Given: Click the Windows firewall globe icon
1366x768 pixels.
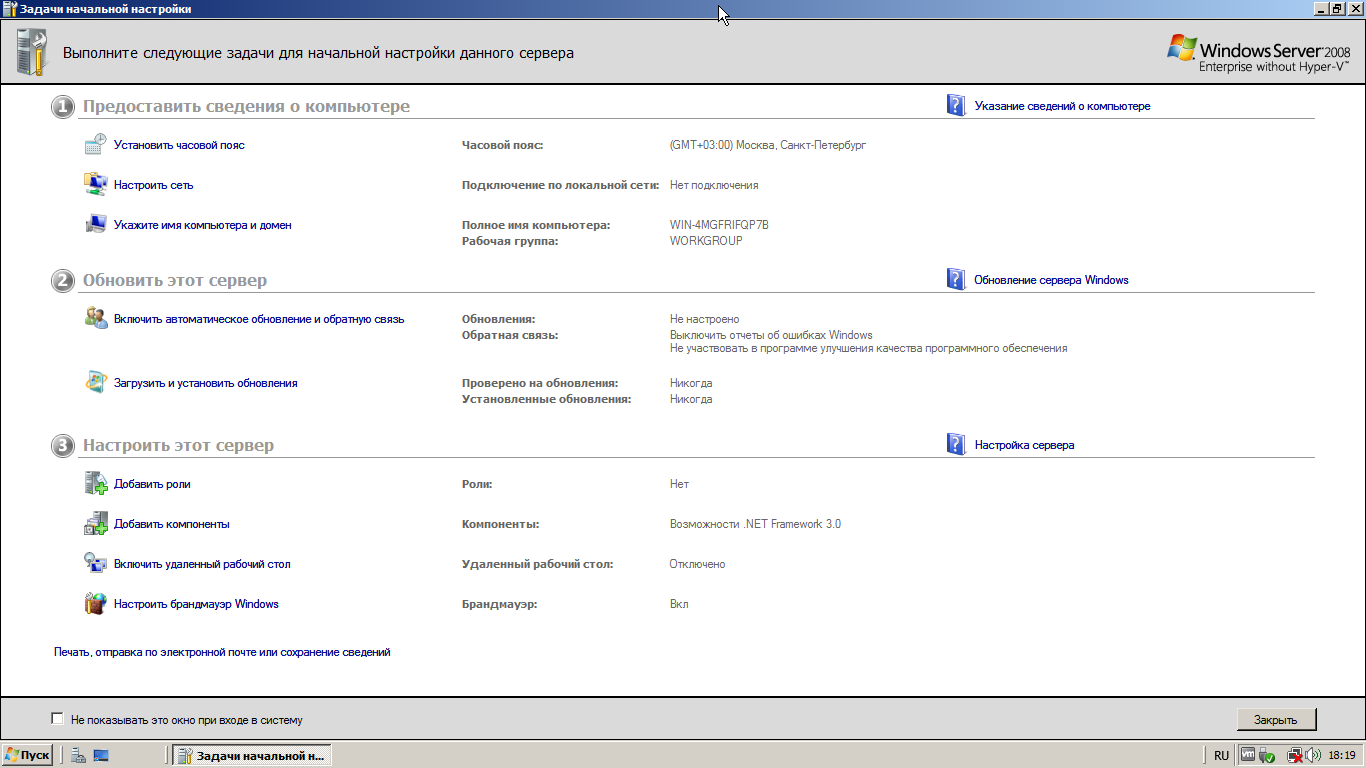Looking at the screenshot, I should [x=95, y=604].
